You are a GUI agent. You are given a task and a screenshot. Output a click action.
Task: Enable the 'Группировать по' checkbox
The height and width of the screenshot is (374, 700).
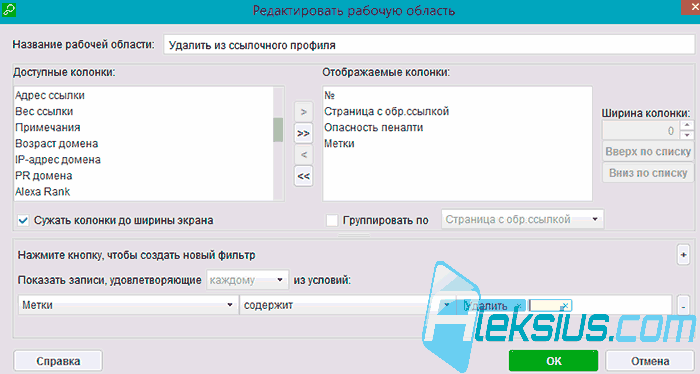[x=332, y=220]
